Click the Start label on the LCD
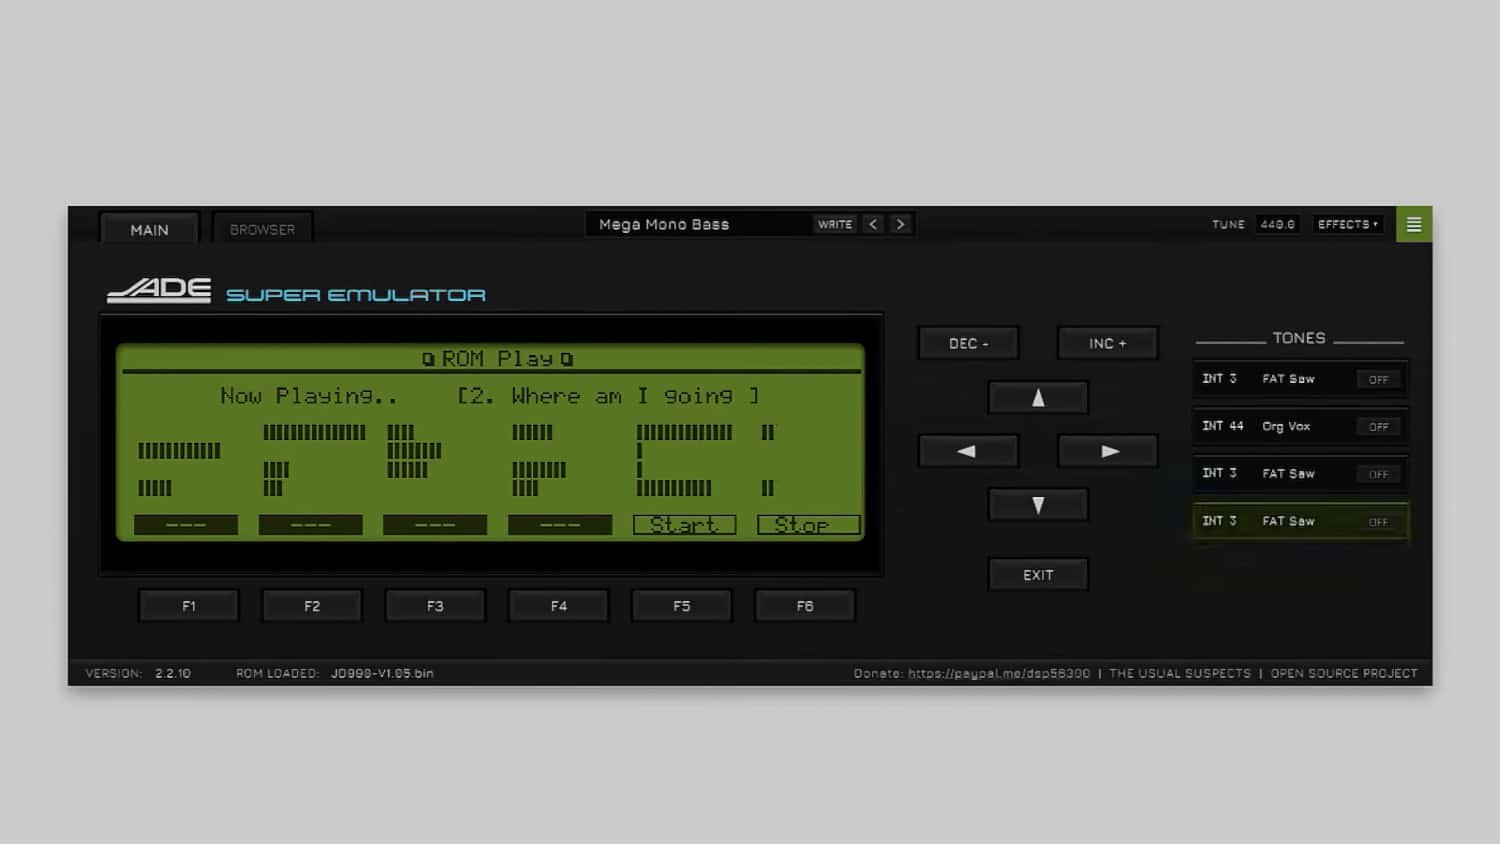 coord(684,525)
